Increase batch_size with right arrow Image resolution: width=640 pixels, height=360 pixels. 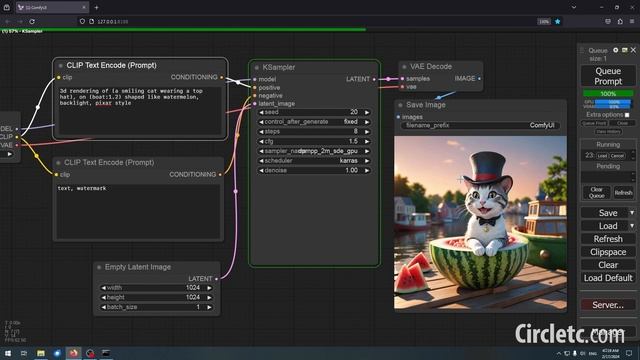tap(209, 307)
